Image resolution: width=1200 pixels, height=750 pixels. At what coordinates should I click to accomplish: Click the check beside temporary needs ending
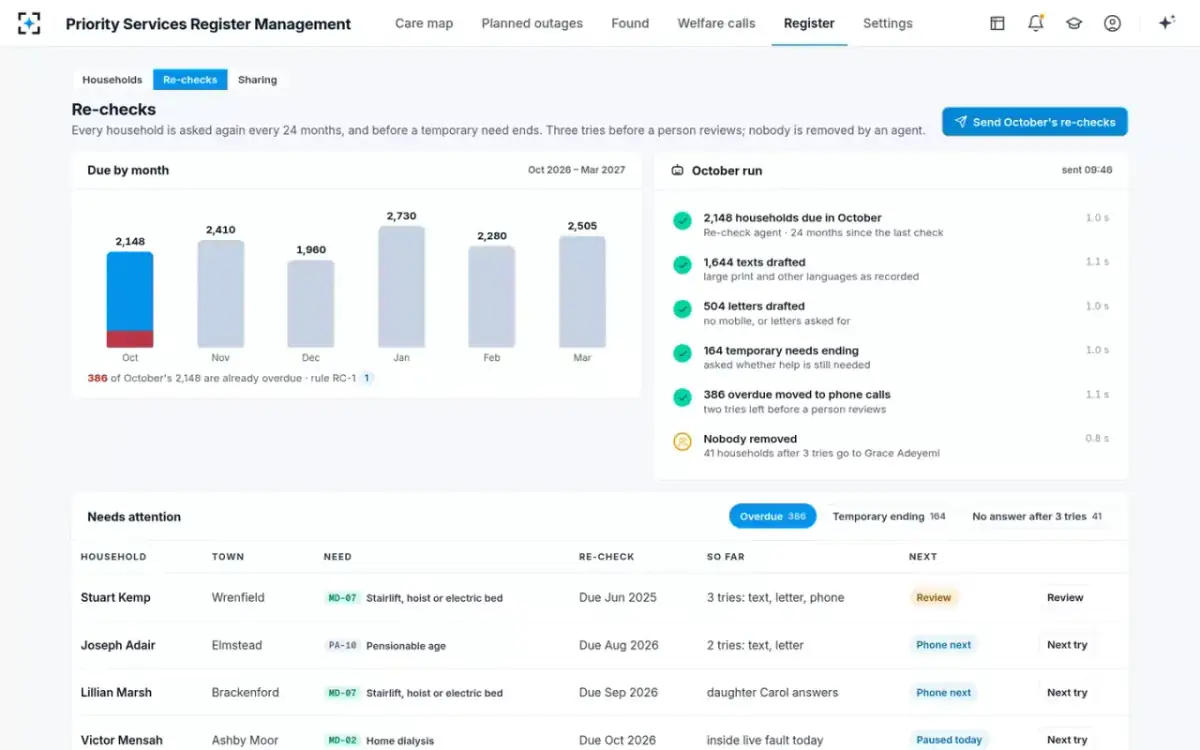pos(682,353)
